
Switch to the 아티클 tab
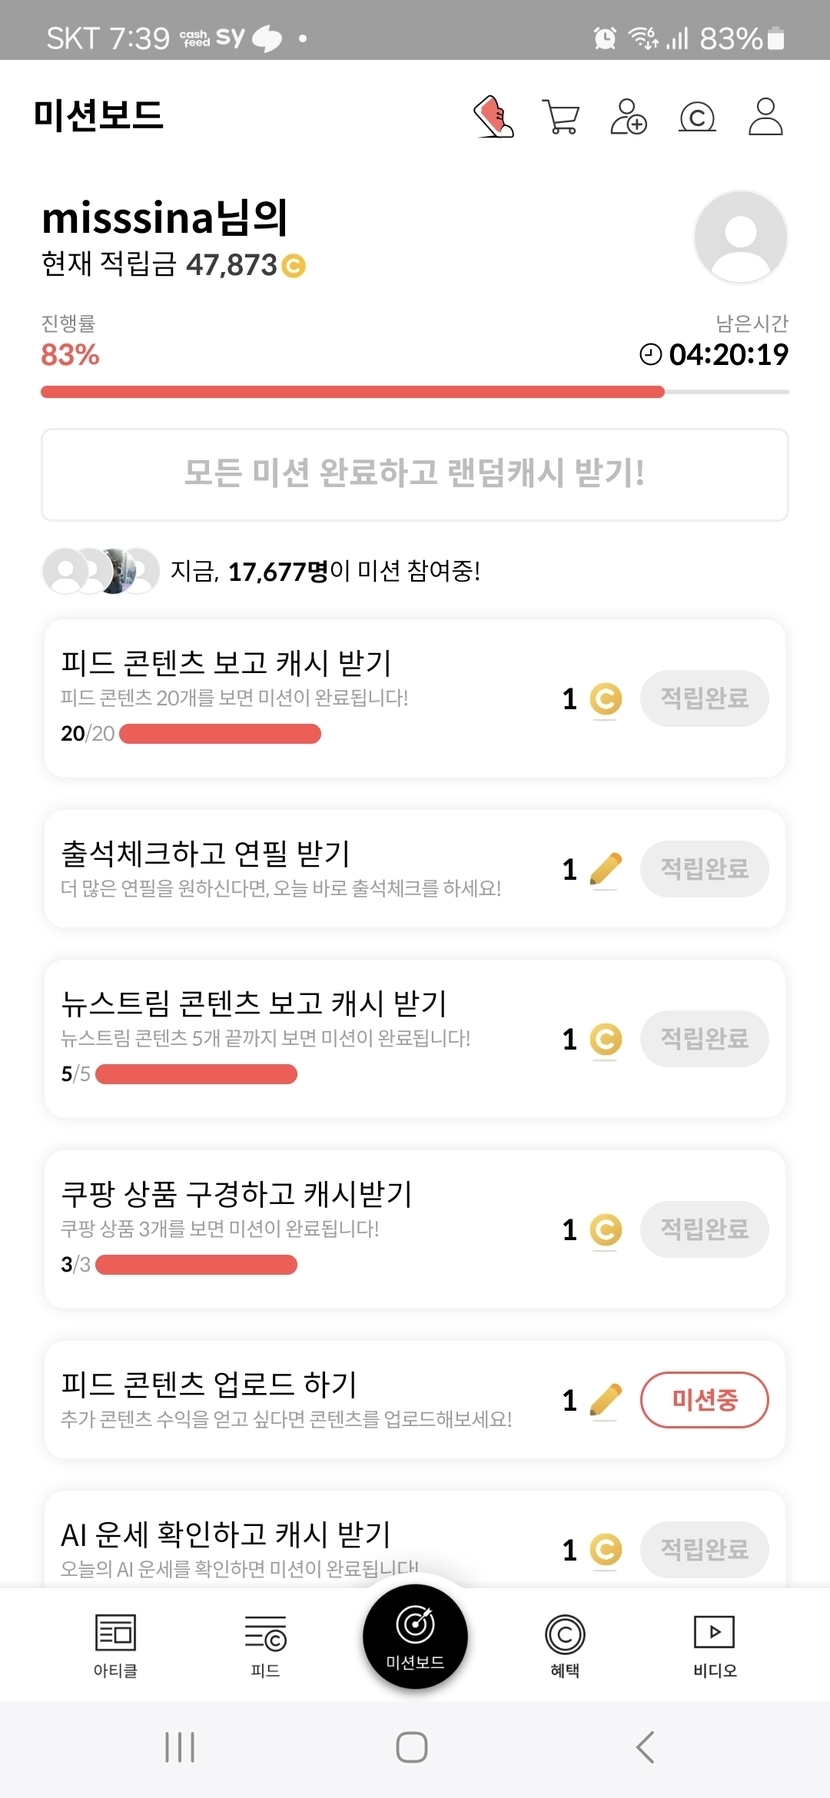[115, 1645]
